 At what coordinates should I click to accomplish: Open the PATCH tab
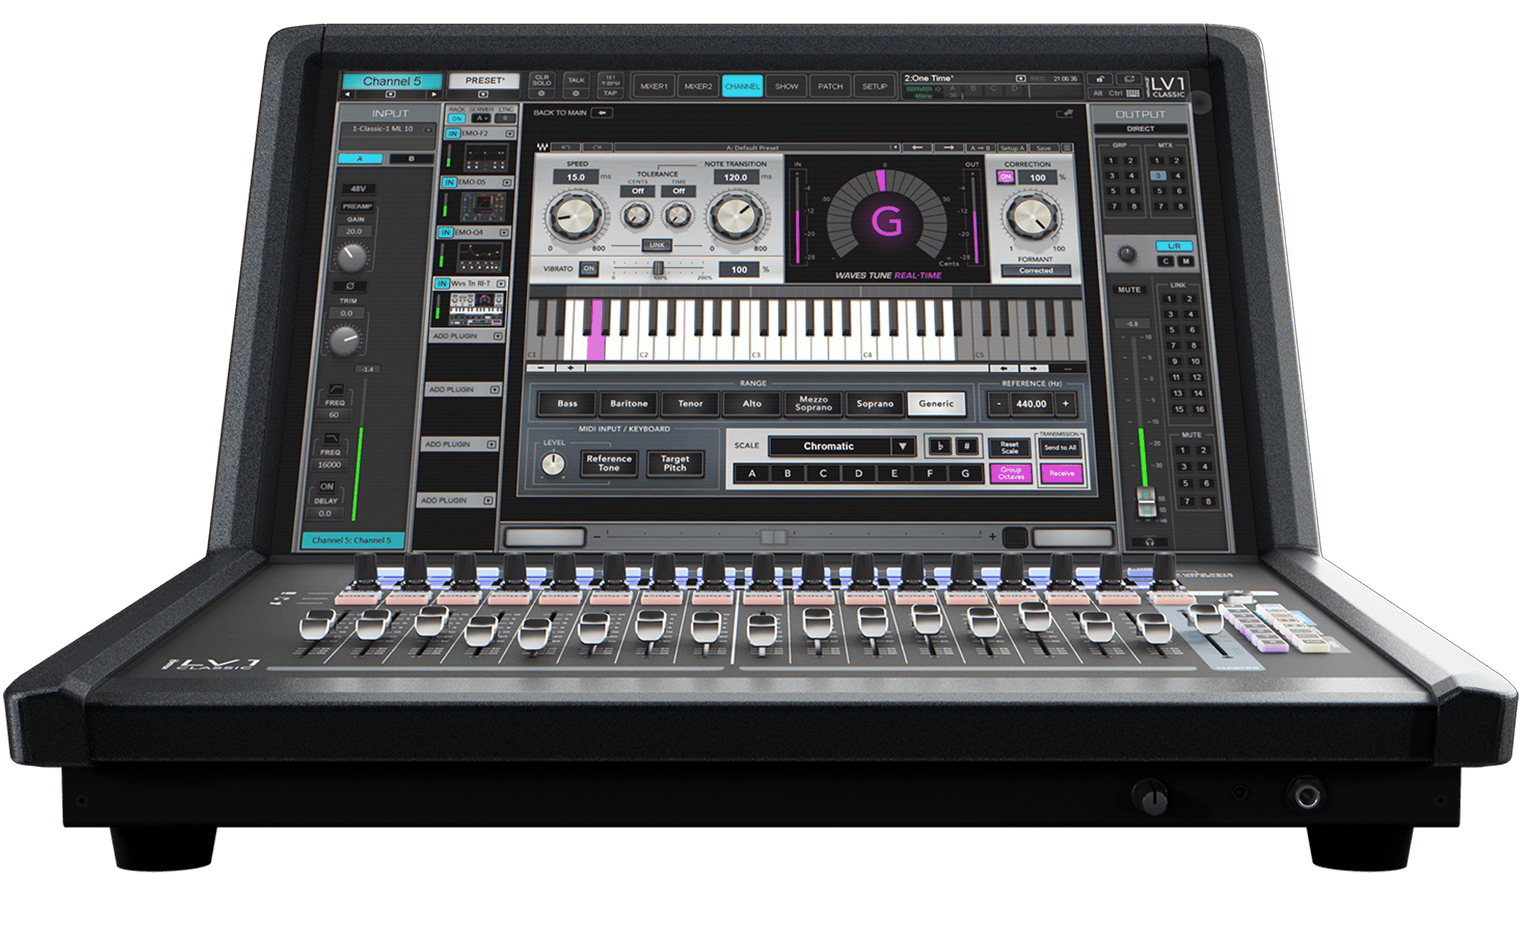coord(830,87)
